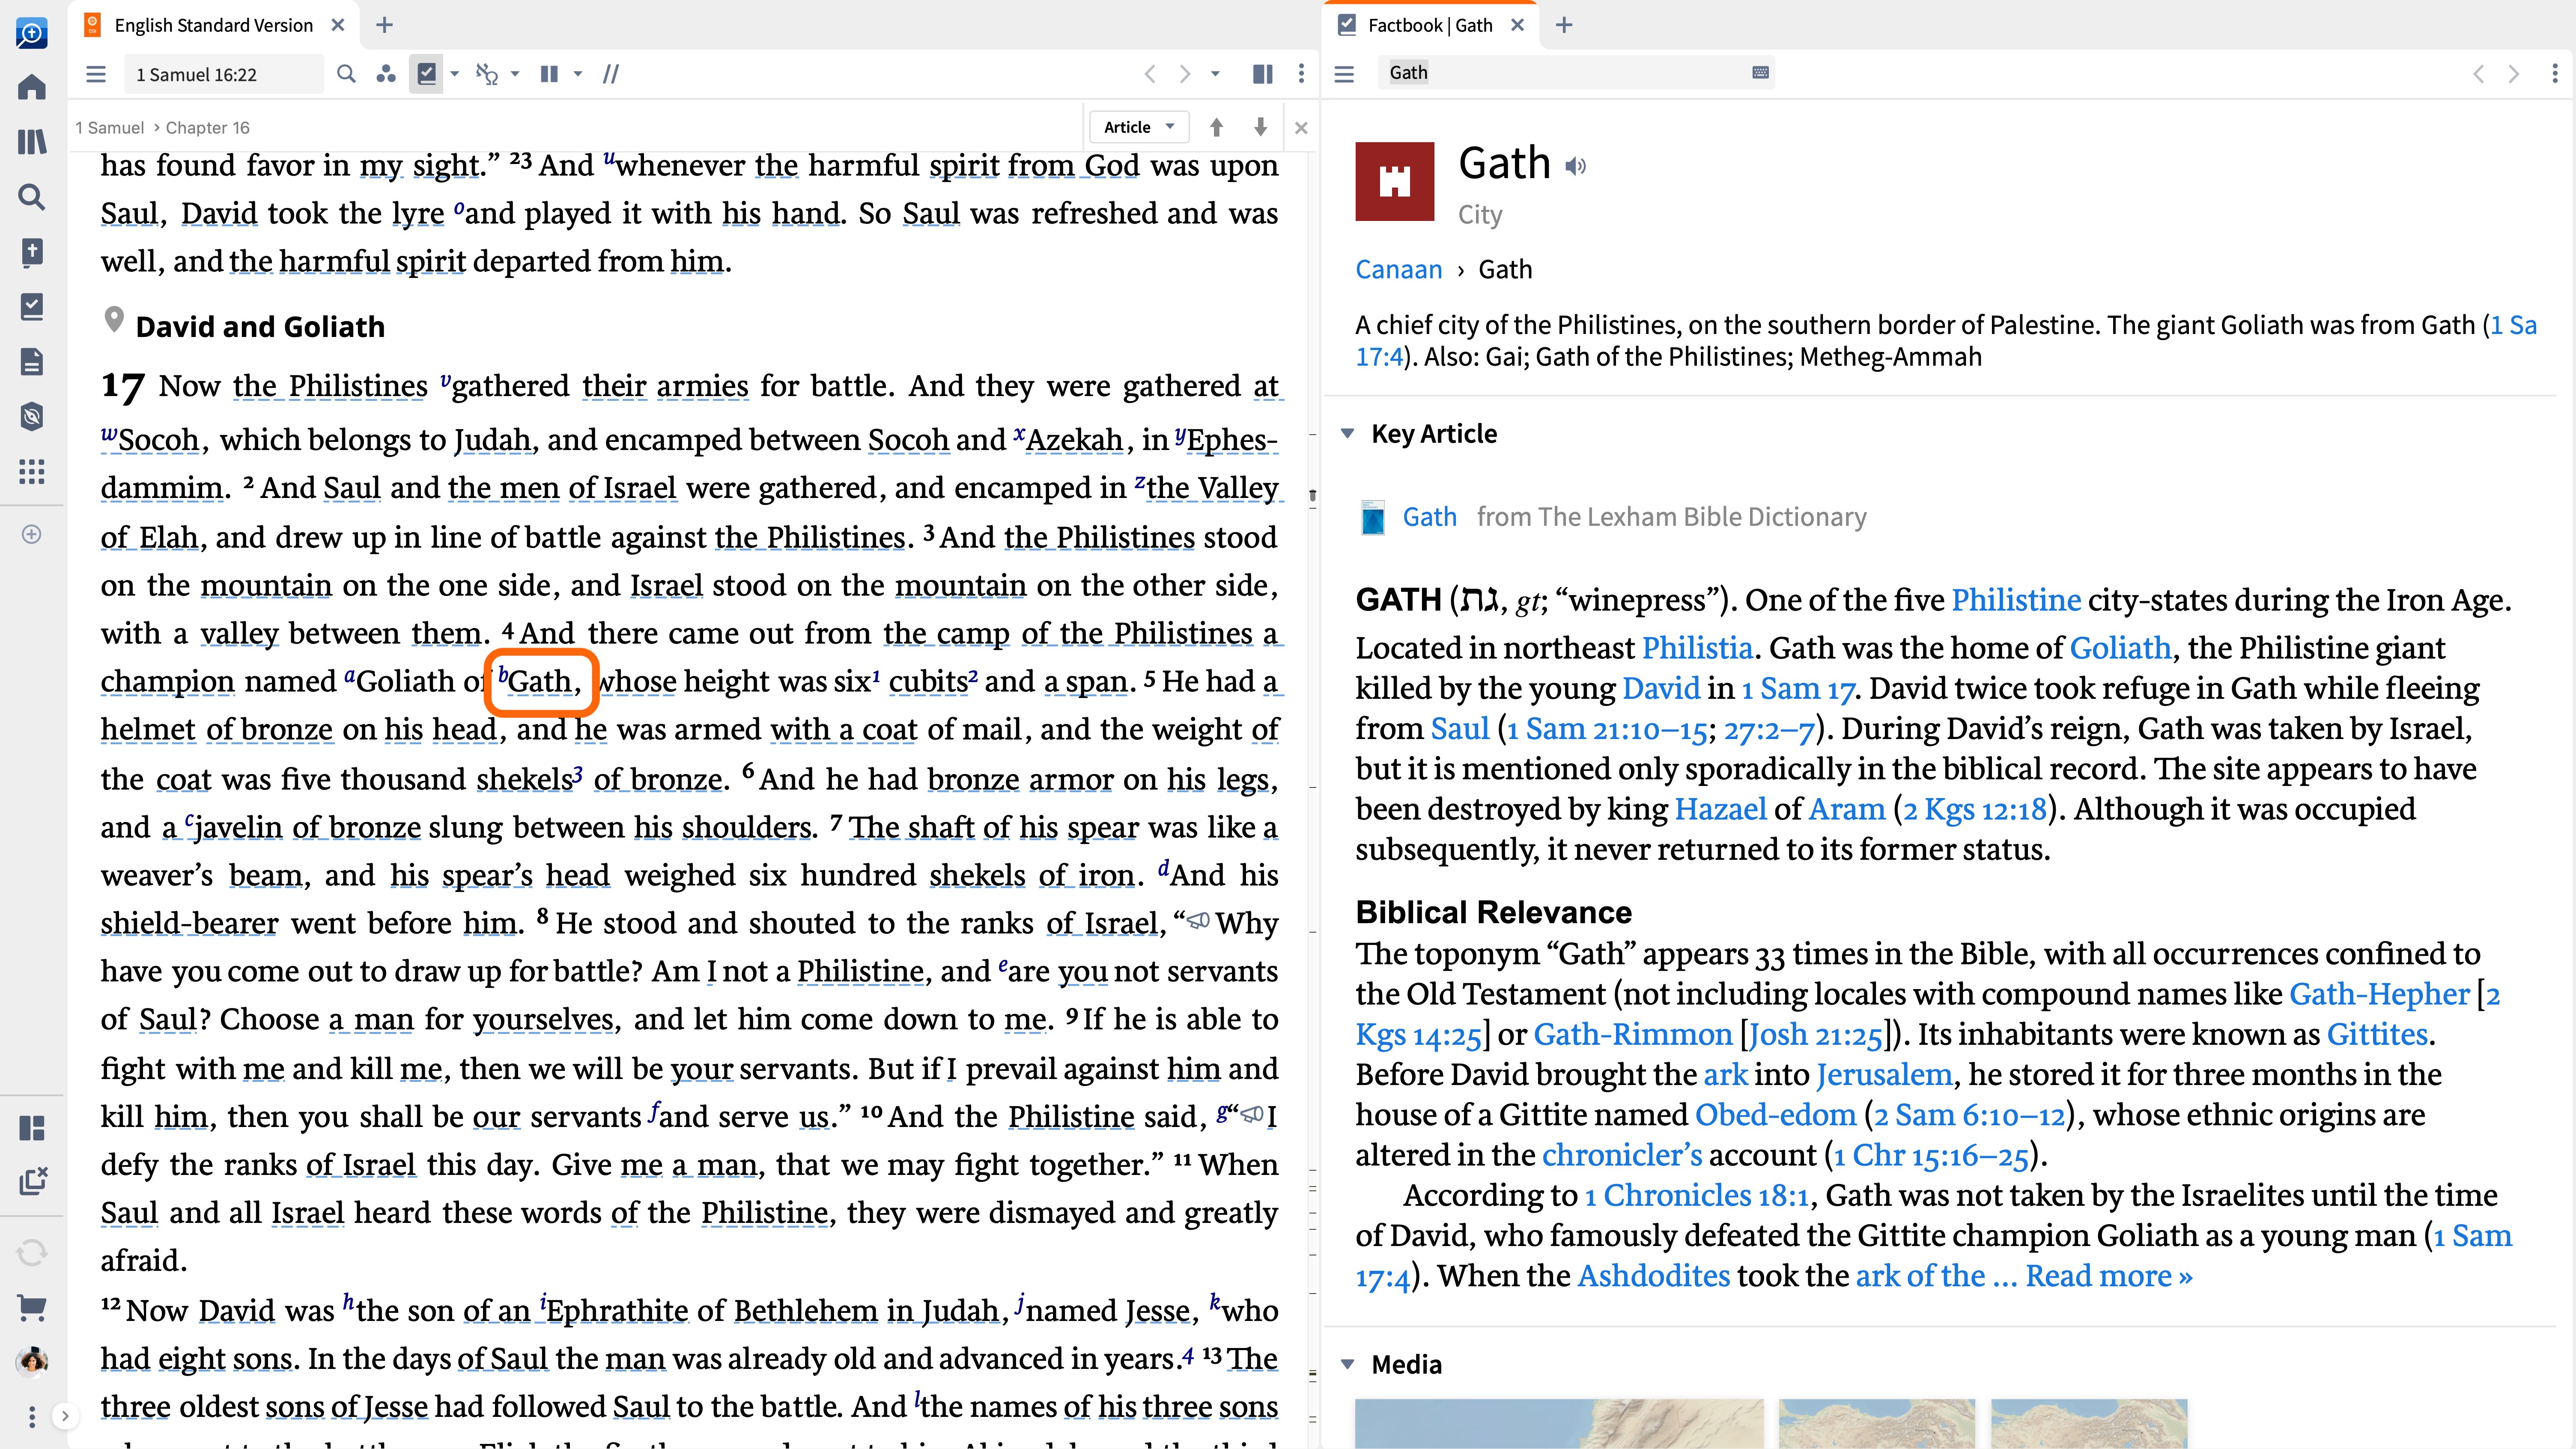Click the add shortcut plus circle icon
This screenshot has width=2576, height=1449.
coord(32,534)
